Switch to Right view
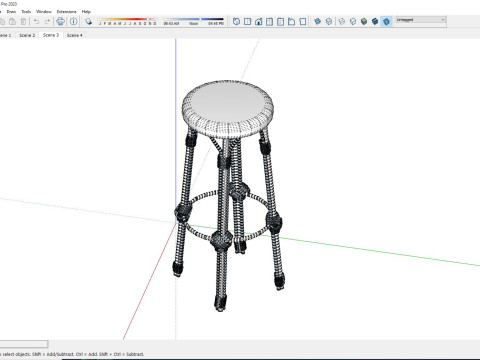The image size is (480, 360). click(269, 22)
